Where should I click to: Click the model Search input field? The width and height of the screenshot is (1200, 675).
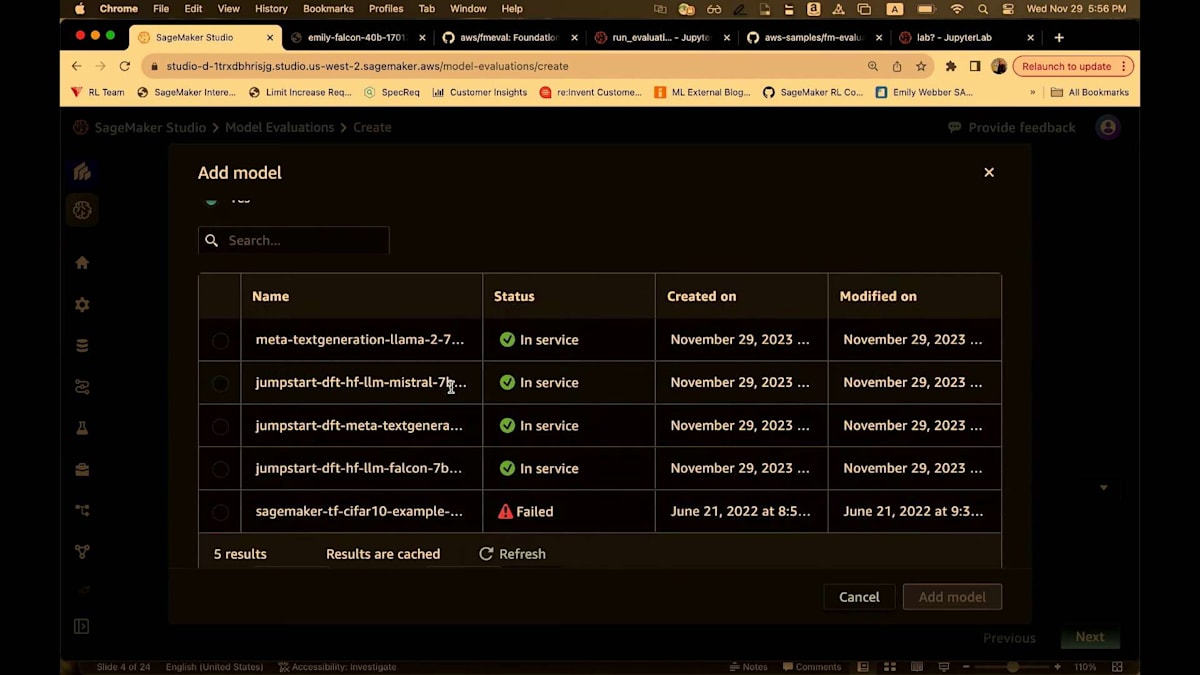[x=294, y=240]
